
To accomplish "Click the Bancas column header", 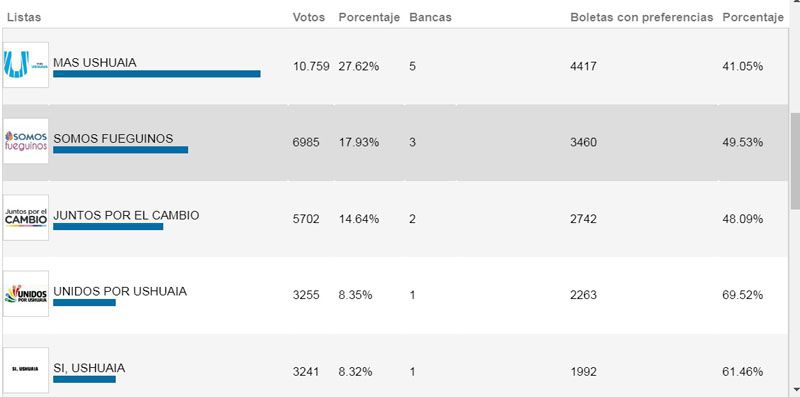I will click(x=430, y=17).
